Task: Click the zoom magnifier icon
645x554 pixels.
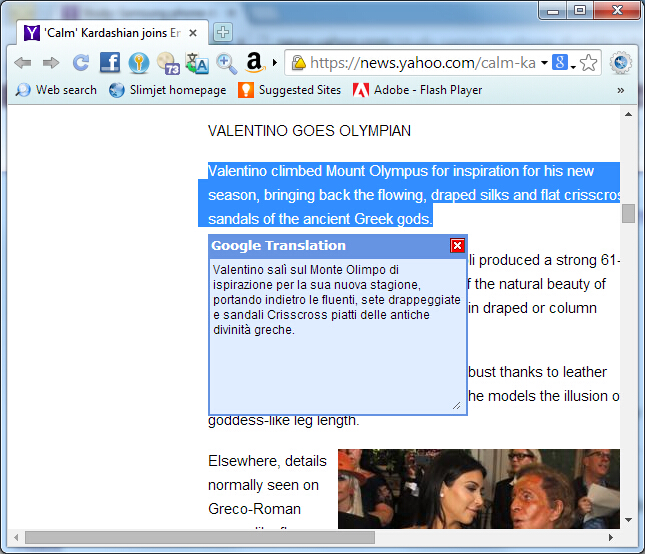Action: (x=226, y=64)
